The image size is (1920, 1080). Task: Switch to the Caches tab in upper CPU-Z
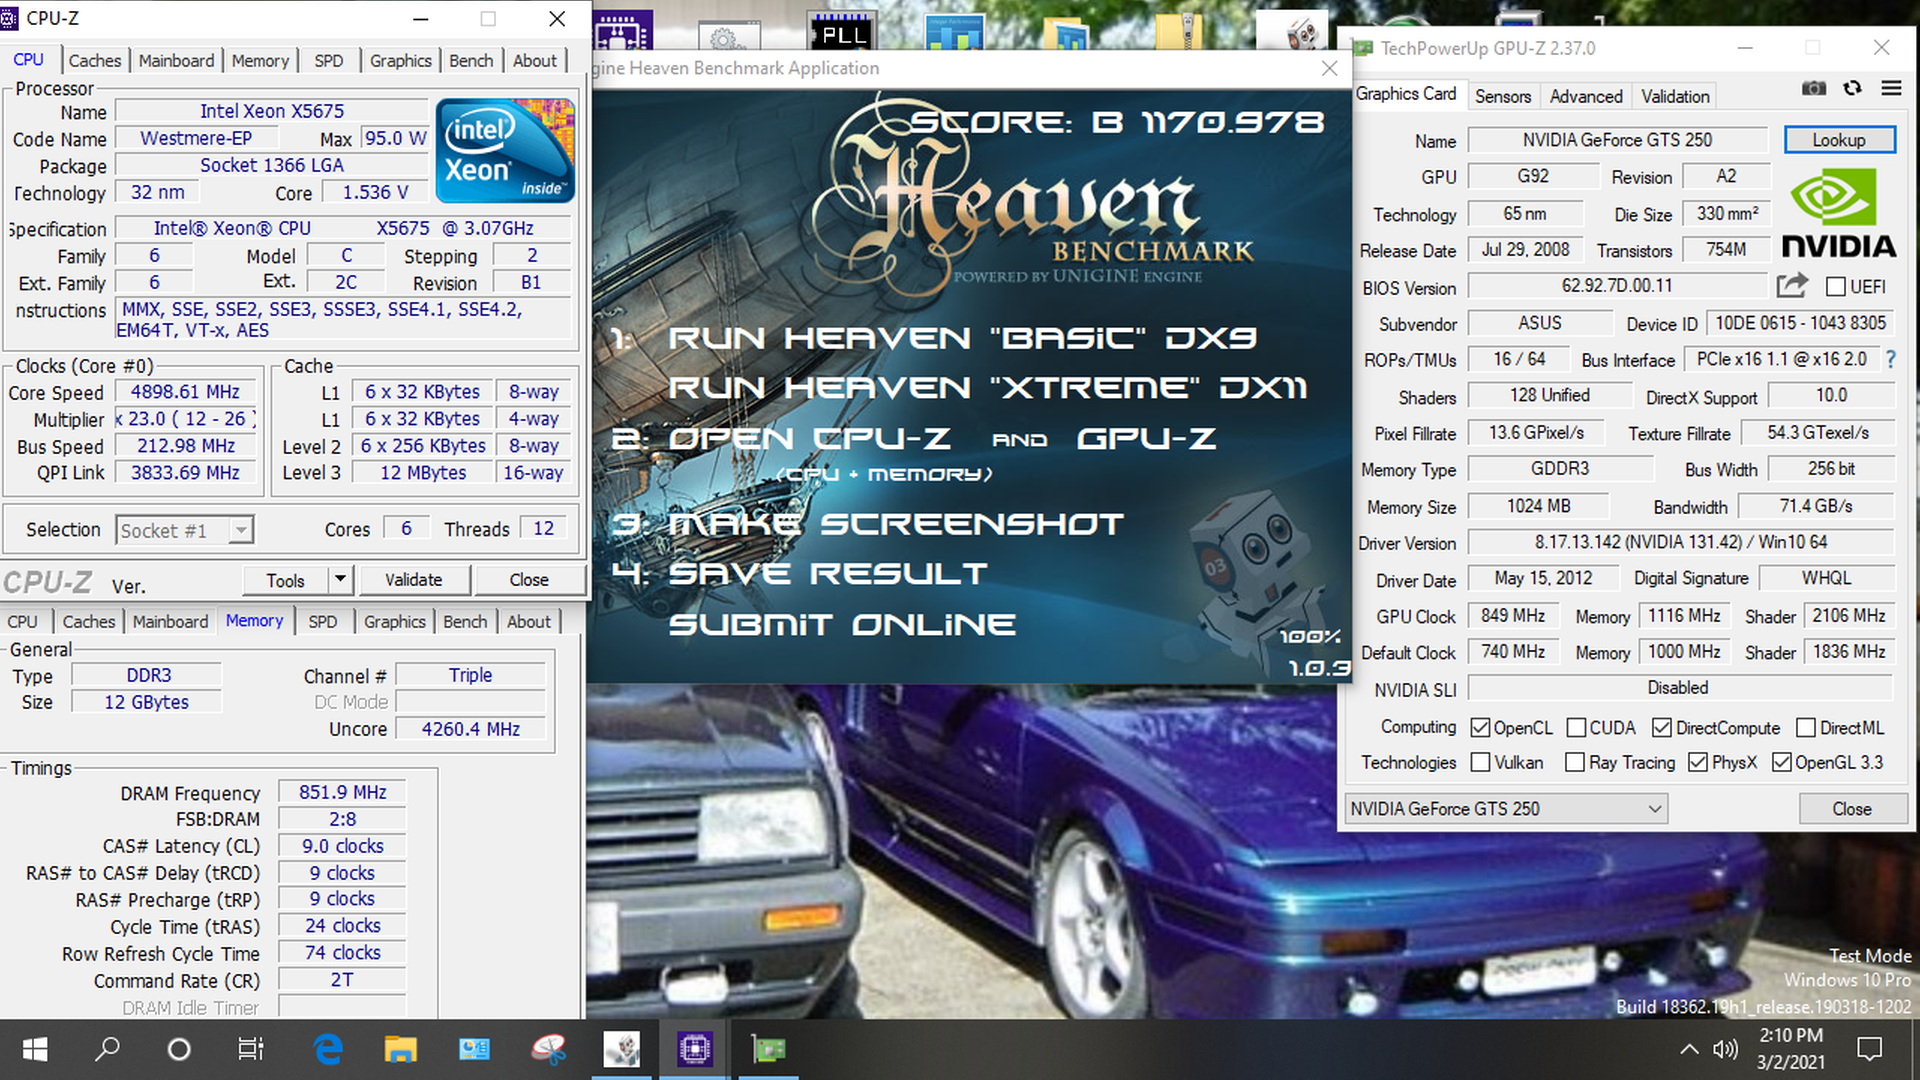tap(95, 61)
